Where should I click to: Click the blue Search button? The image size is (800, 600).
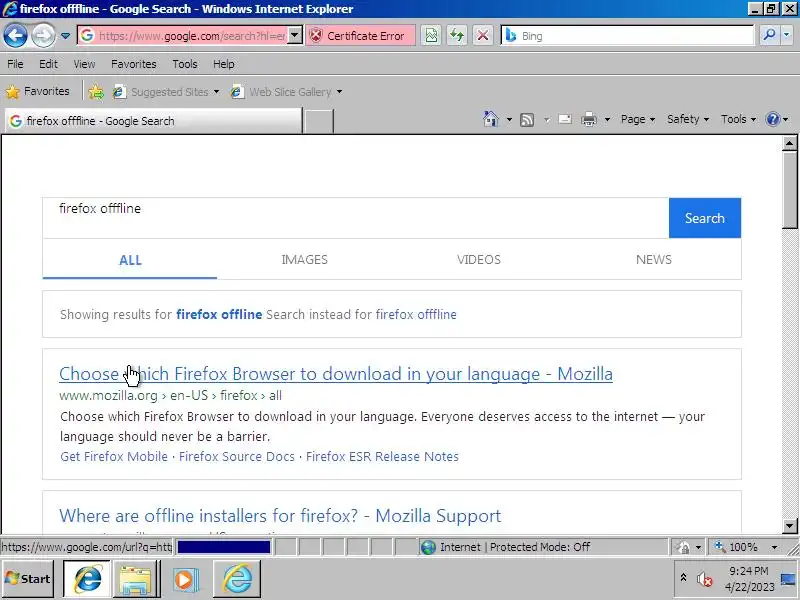coord(705,218)
